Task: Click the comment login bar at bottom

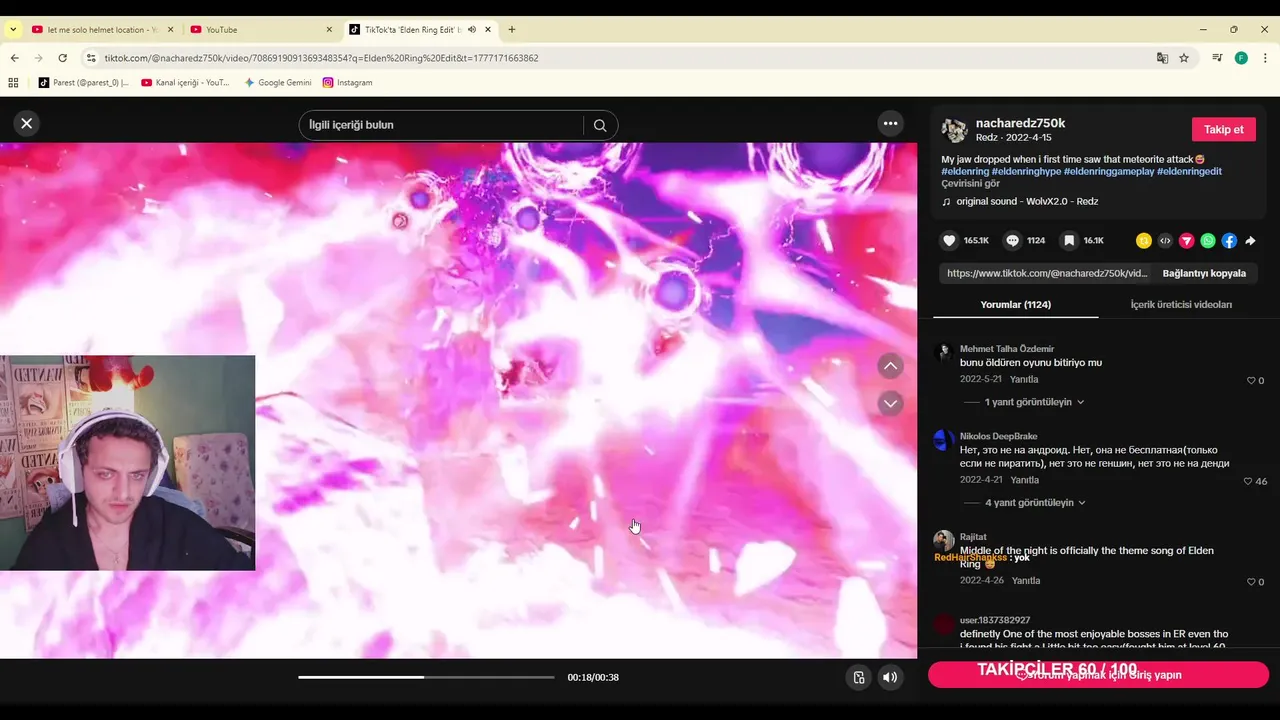Action: (x=1098, y=674)
